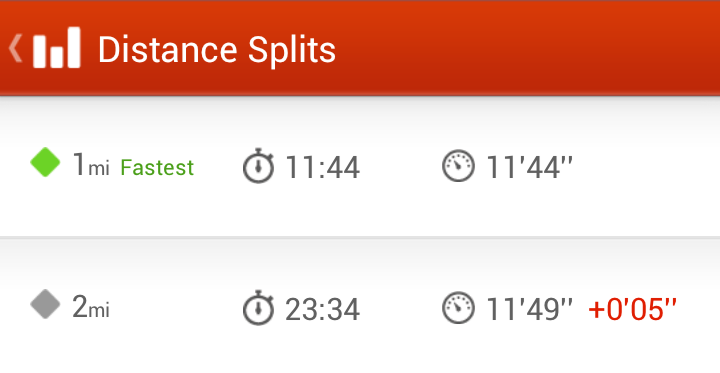Image resolution: width=720 pixels, height=373 pixels.
Task: Open the Distance Splits header title
Action: click(x=217, y=50)
